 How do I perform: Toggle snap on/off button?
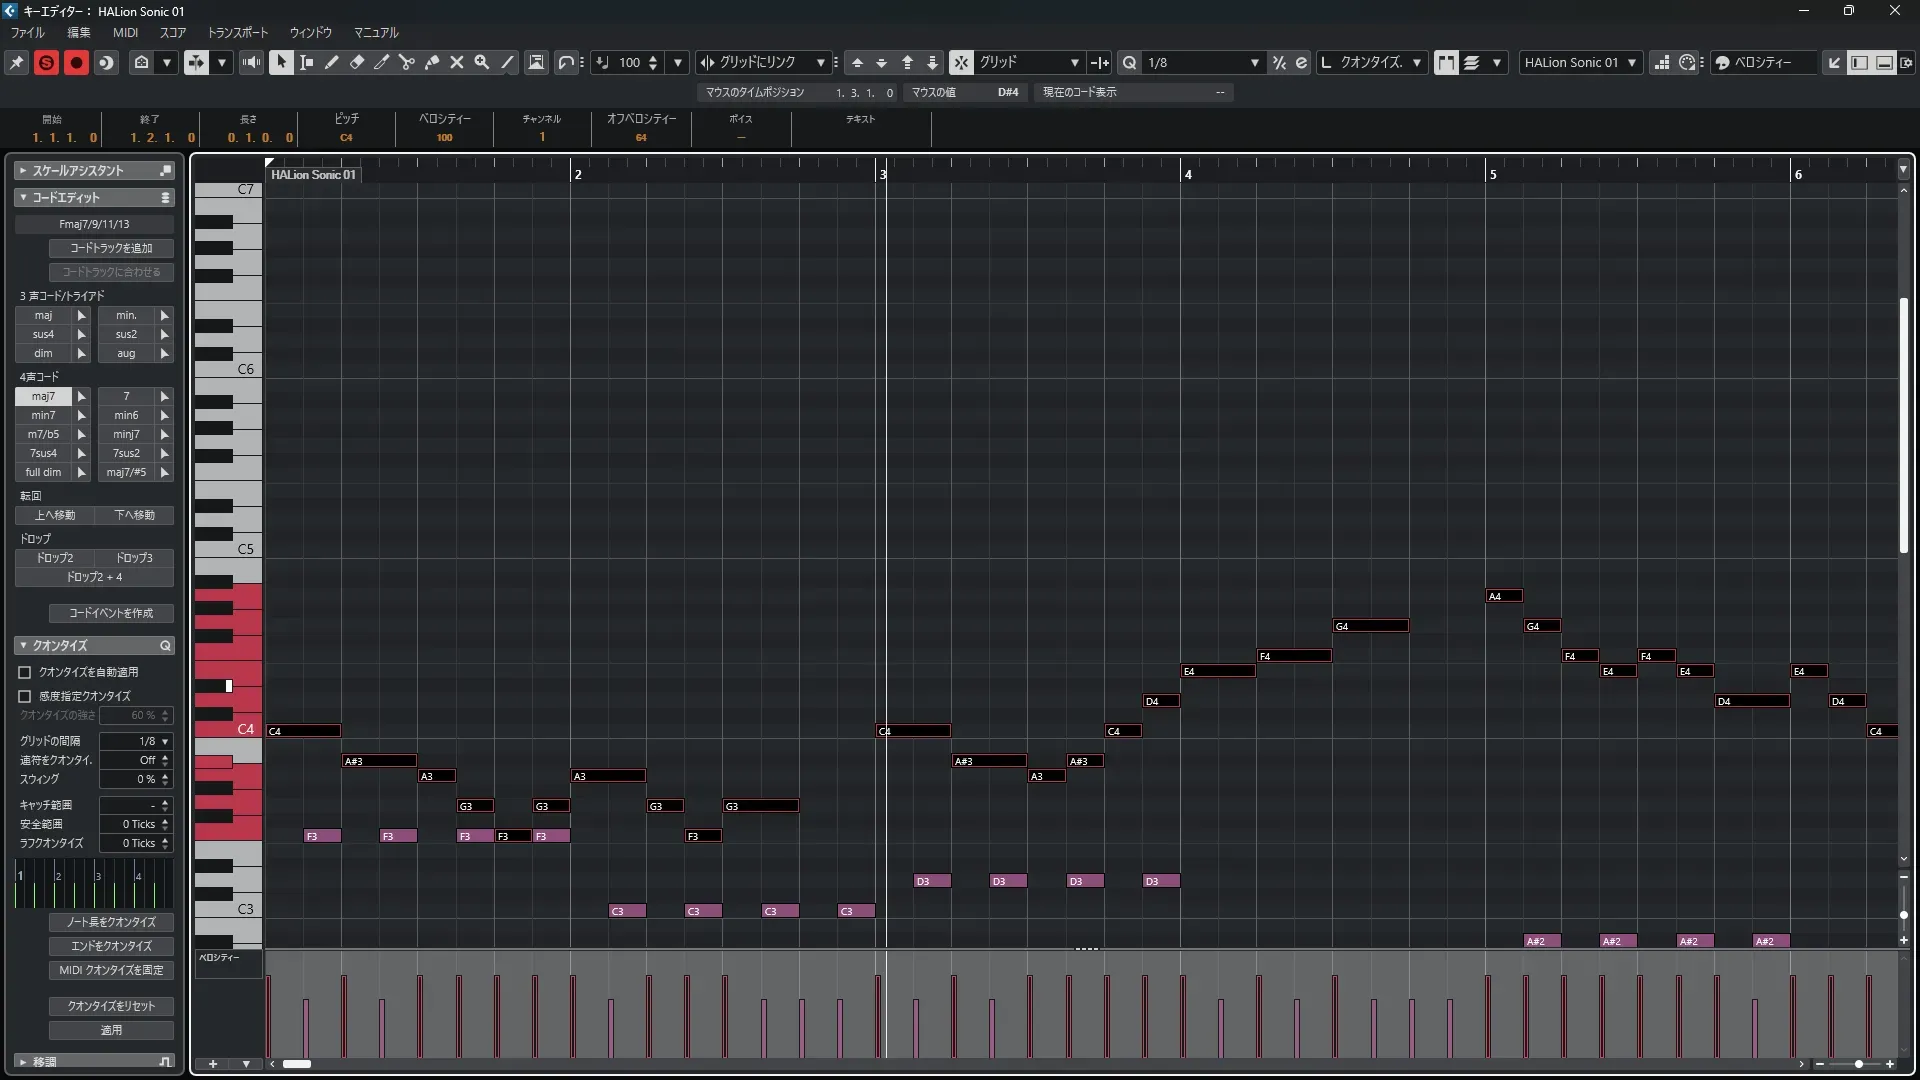961,62
